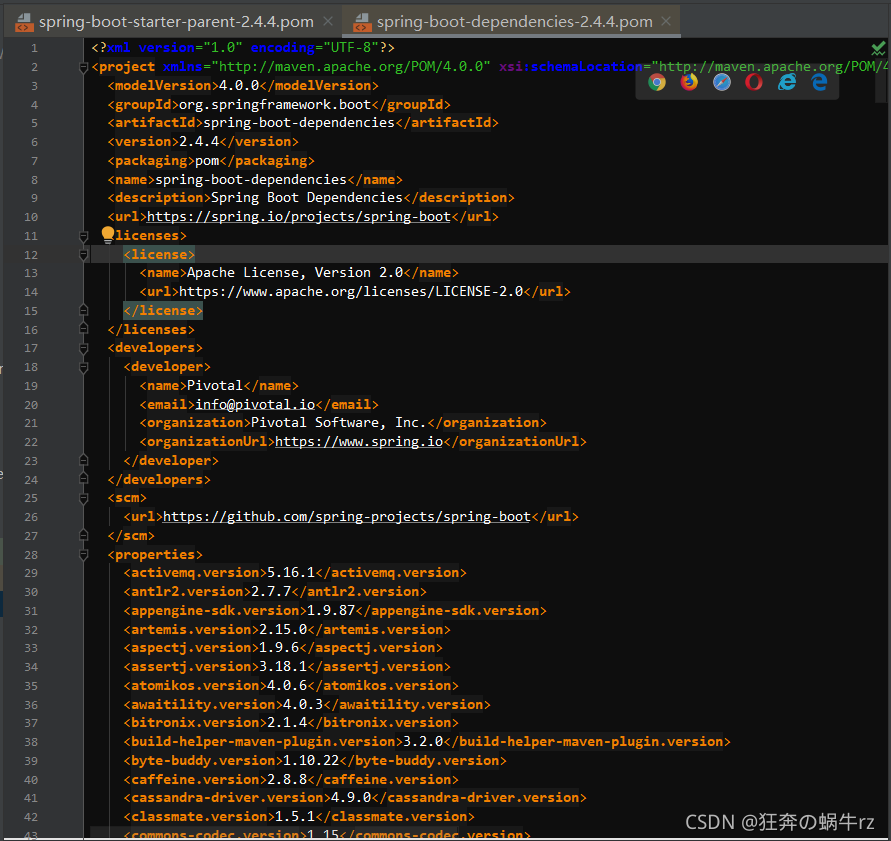Open in Internet Explorer browser icon
Viewport: 891px width, 841px height.
[x=787, y=82]
